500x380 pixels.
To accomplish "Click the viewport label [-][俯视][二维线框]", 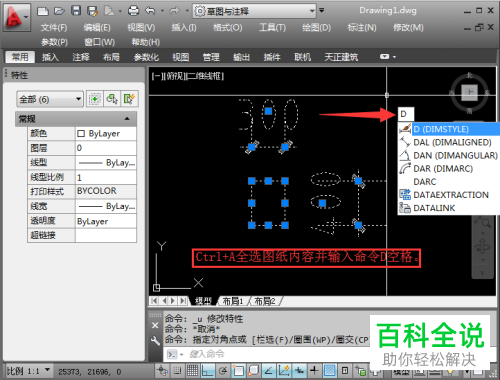I will tap(188, 76).
